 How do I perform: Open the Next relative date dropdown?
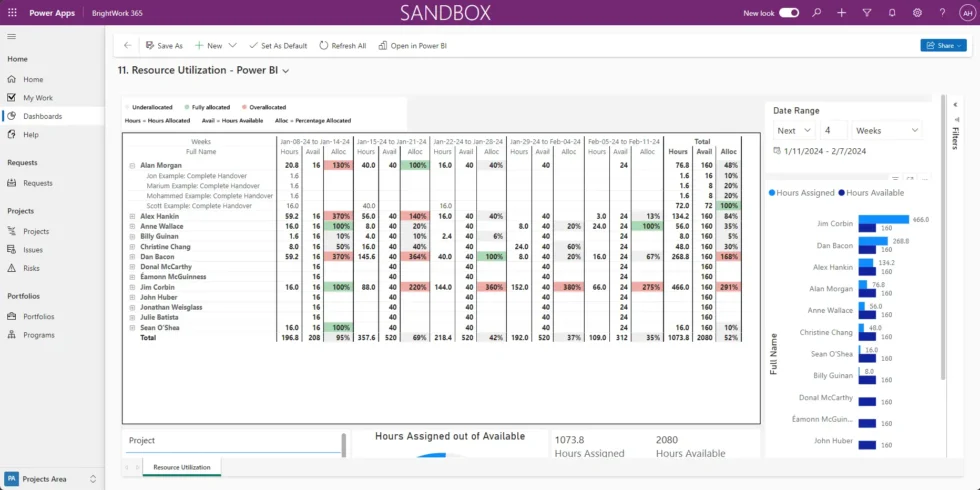pos(795,130)
